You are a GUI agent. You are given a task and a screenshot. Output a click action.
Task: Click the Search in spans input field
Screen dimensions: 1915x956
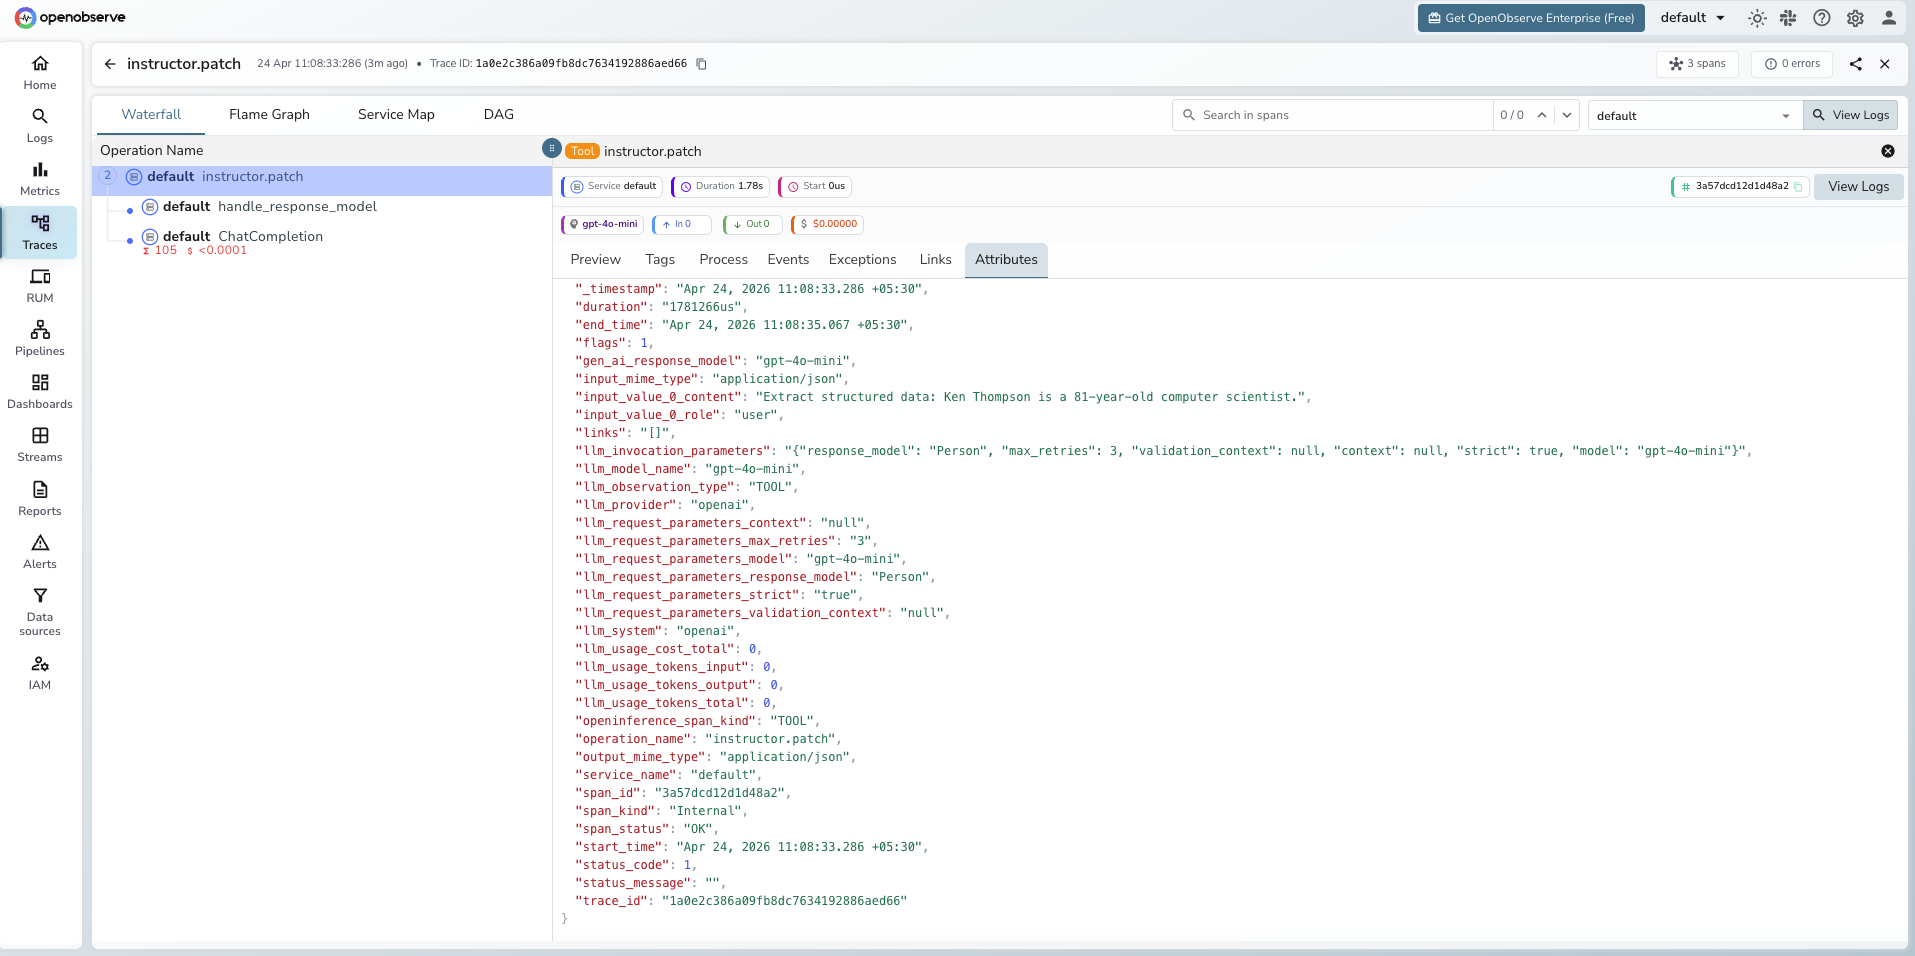1330,114
